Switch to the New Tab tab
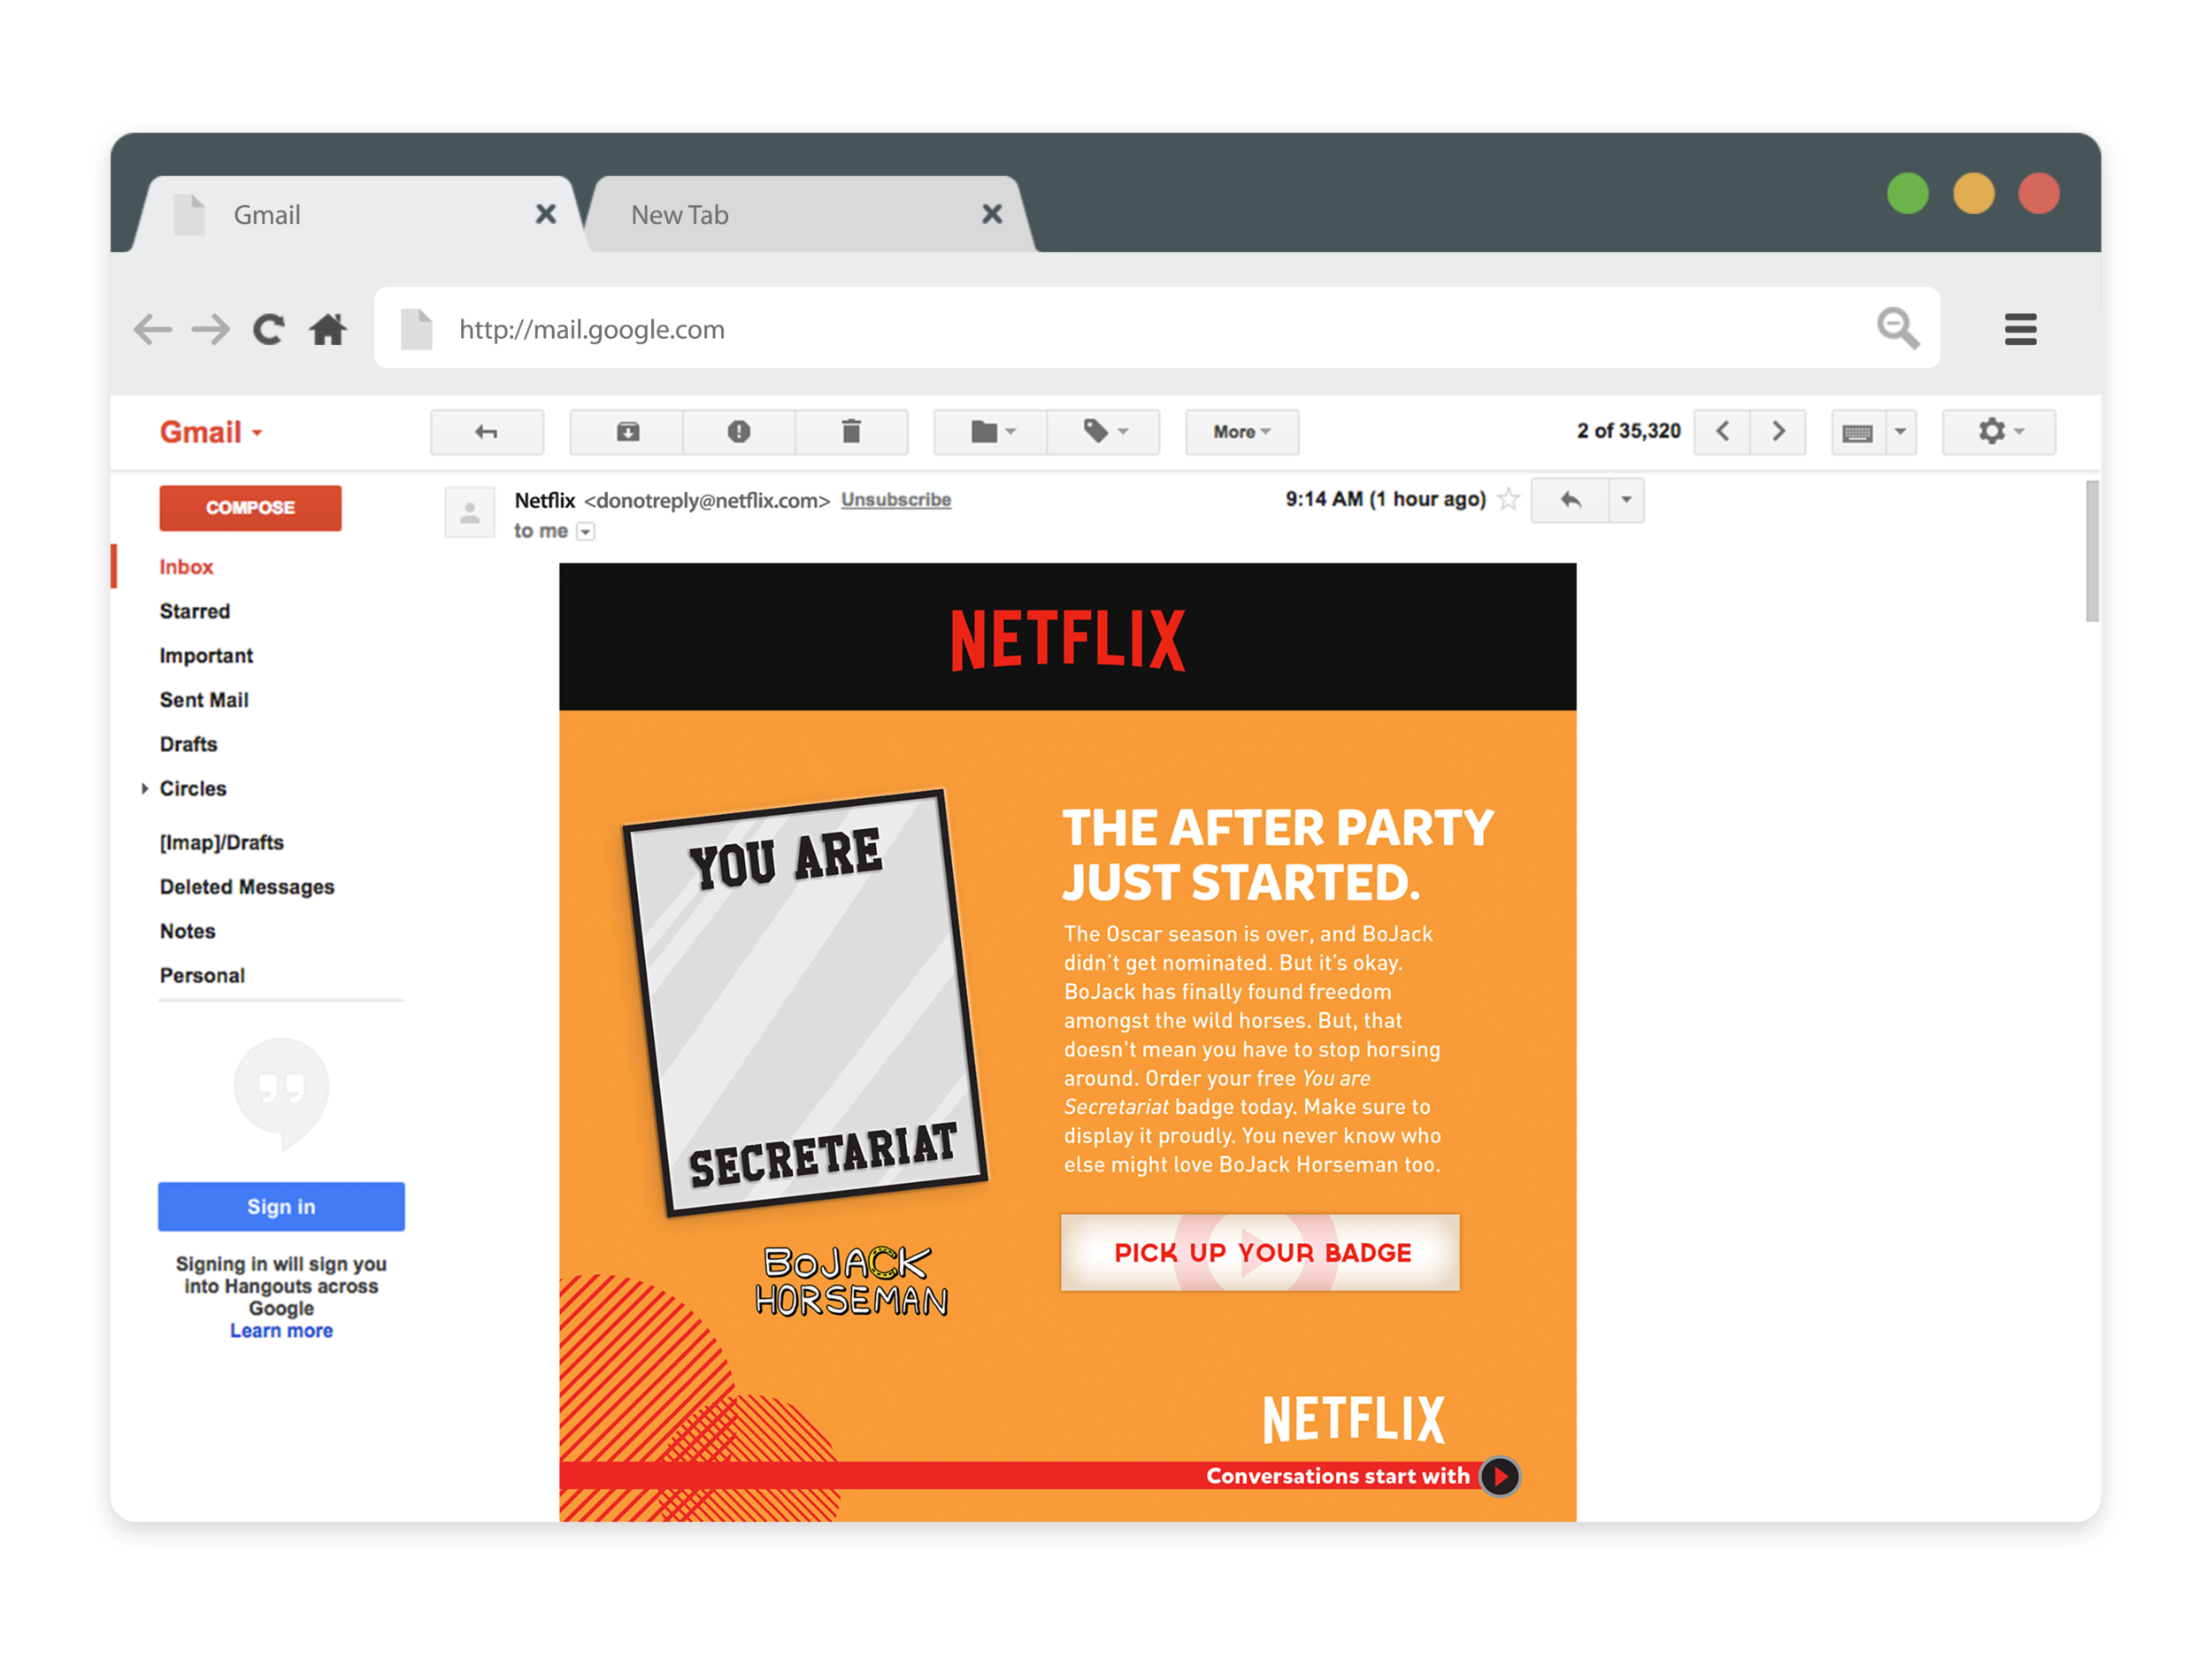Viewport: 2212px width, 1659px height. point(811,214)
